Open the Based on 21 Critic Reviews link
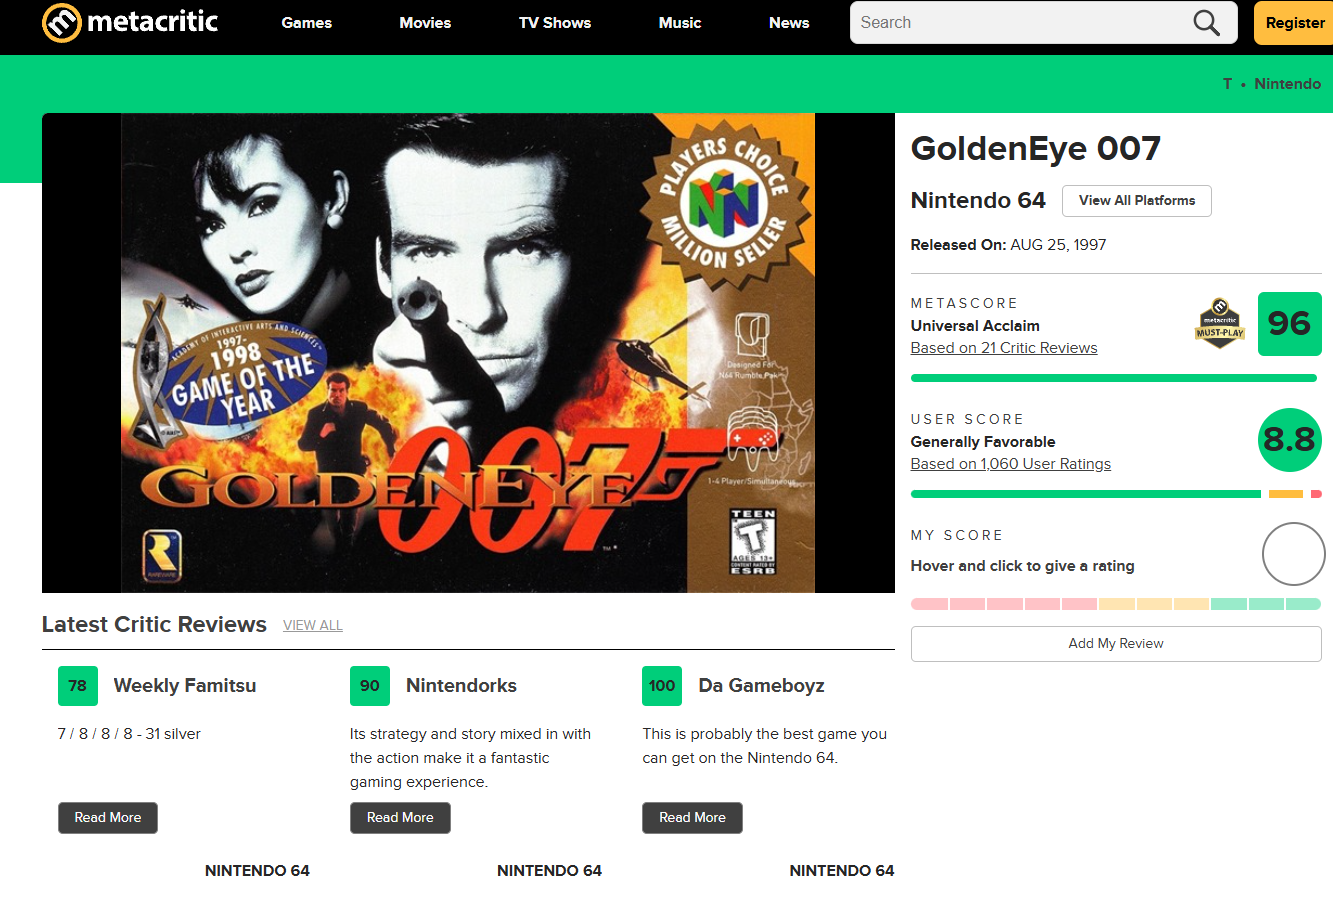The width and height of the screenshot is (1333, 899). click(x=1004, y=348)
